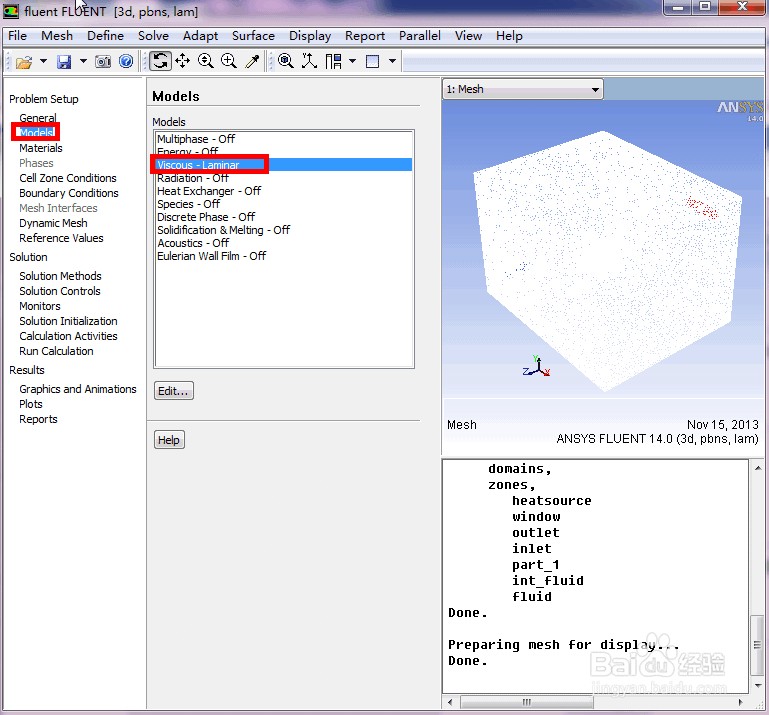The height and width of the screenshot is (715, 769).
Task: Select Calculation Activities
Action: click(68, 336)
